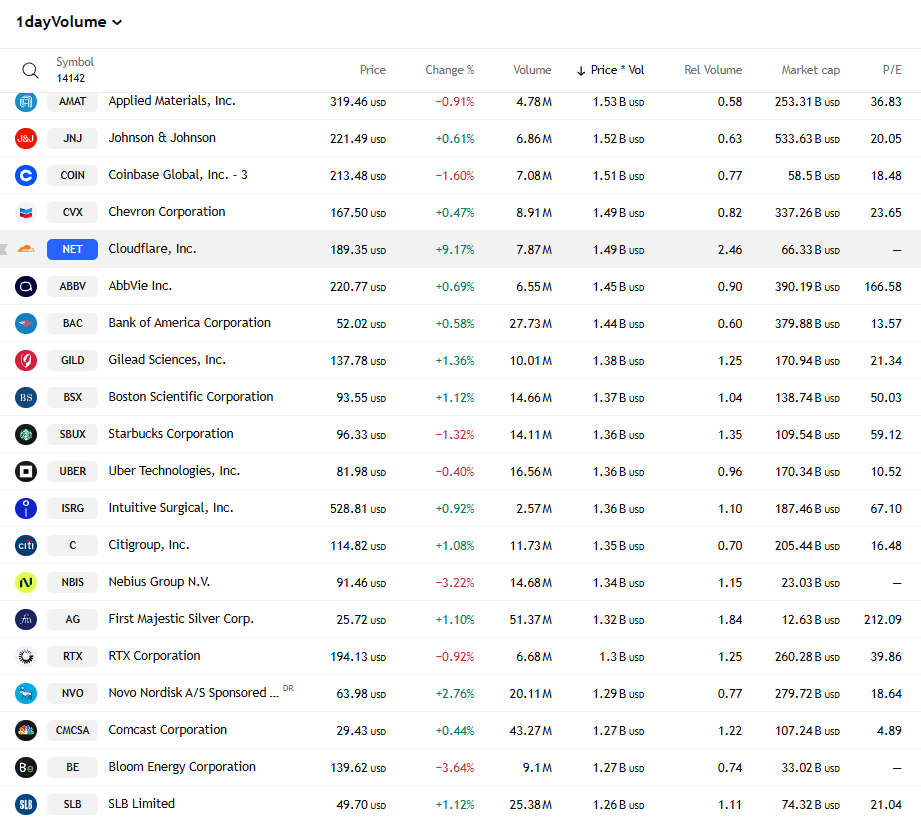Screen dimensions: 921x821
Task: Click the Johnson & Johnson logo icon
Action: coord(26,139)
